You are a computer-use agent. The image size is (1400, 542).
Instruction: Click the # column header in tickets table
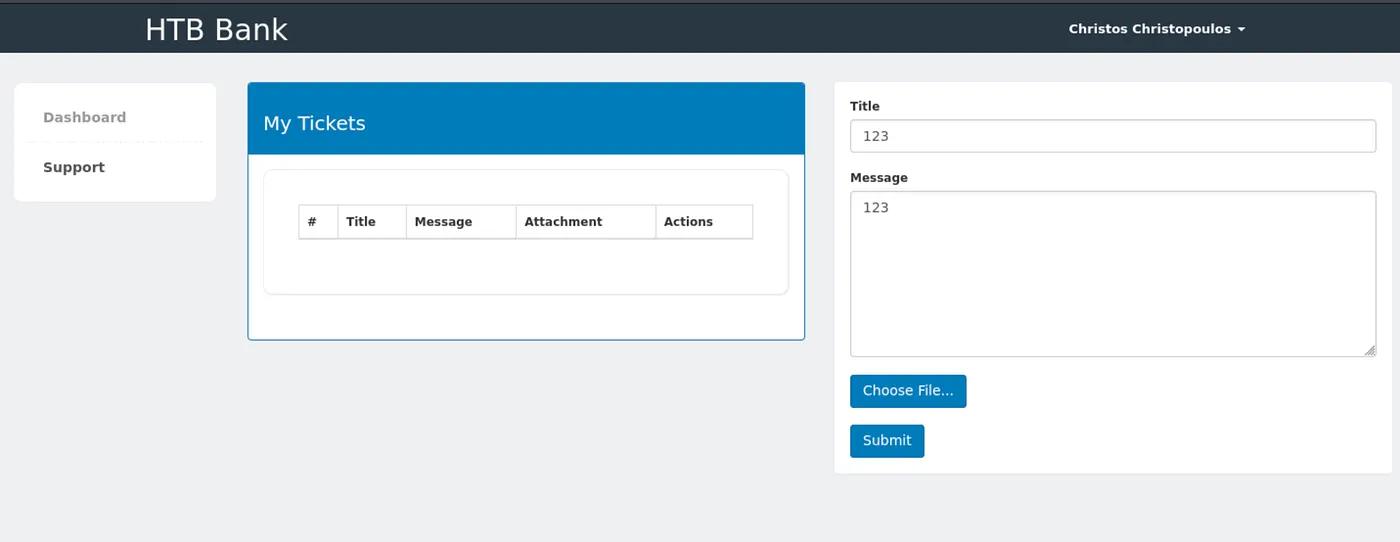[x=312, y=222]
